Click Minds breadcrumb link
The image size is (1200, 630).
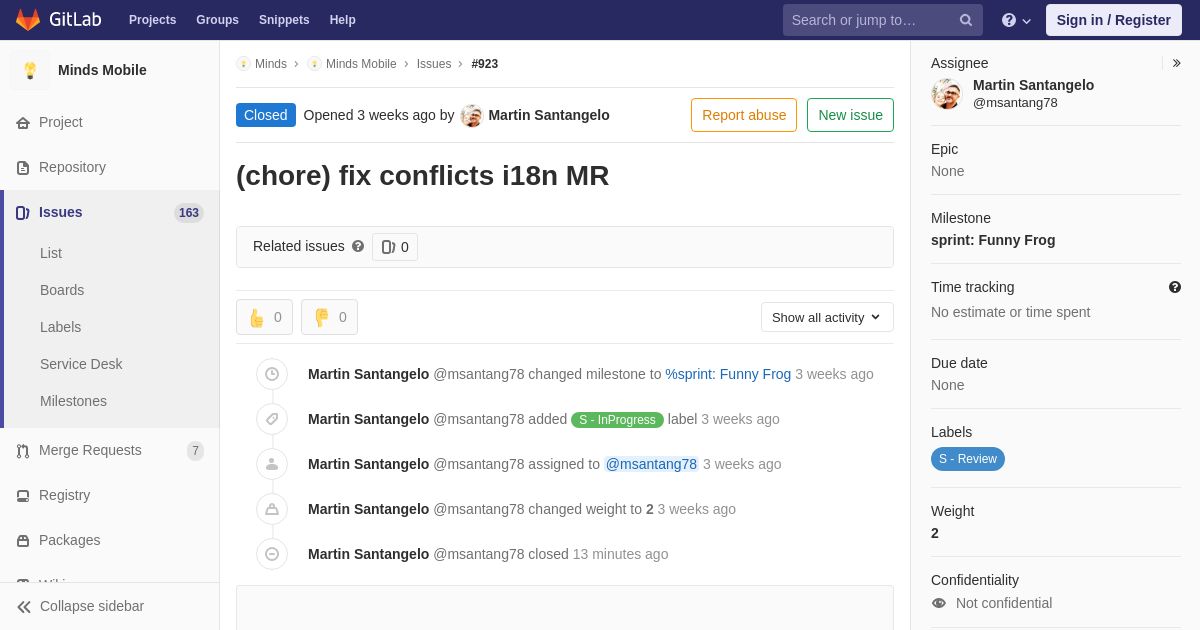pos(271,64)
